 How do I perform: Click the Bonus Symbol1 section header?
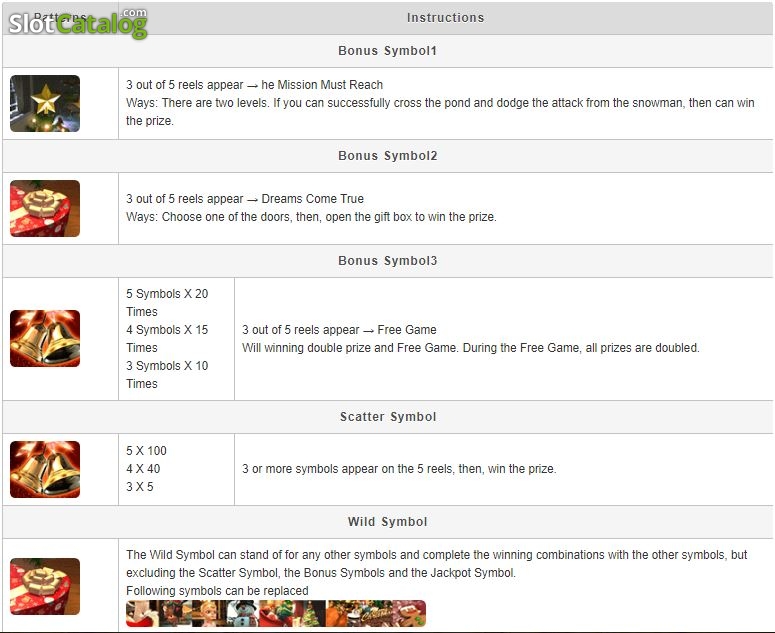click(x=388, y=51)
